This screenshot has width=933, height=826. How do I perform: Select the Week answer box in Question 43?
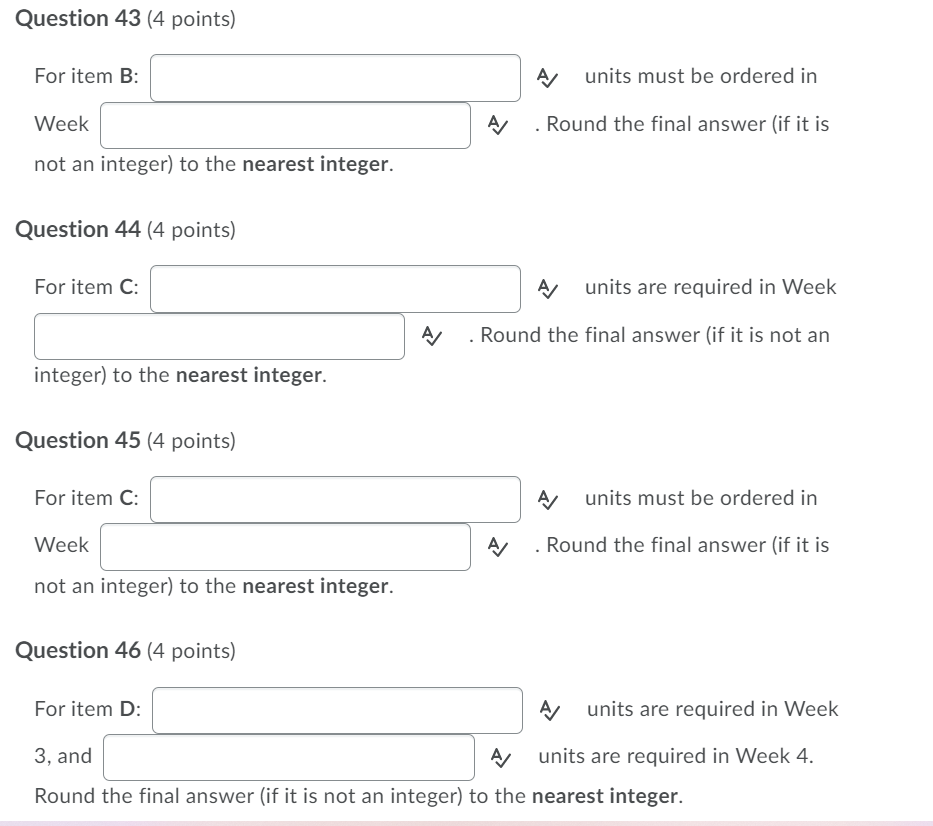tap(285, 126)
